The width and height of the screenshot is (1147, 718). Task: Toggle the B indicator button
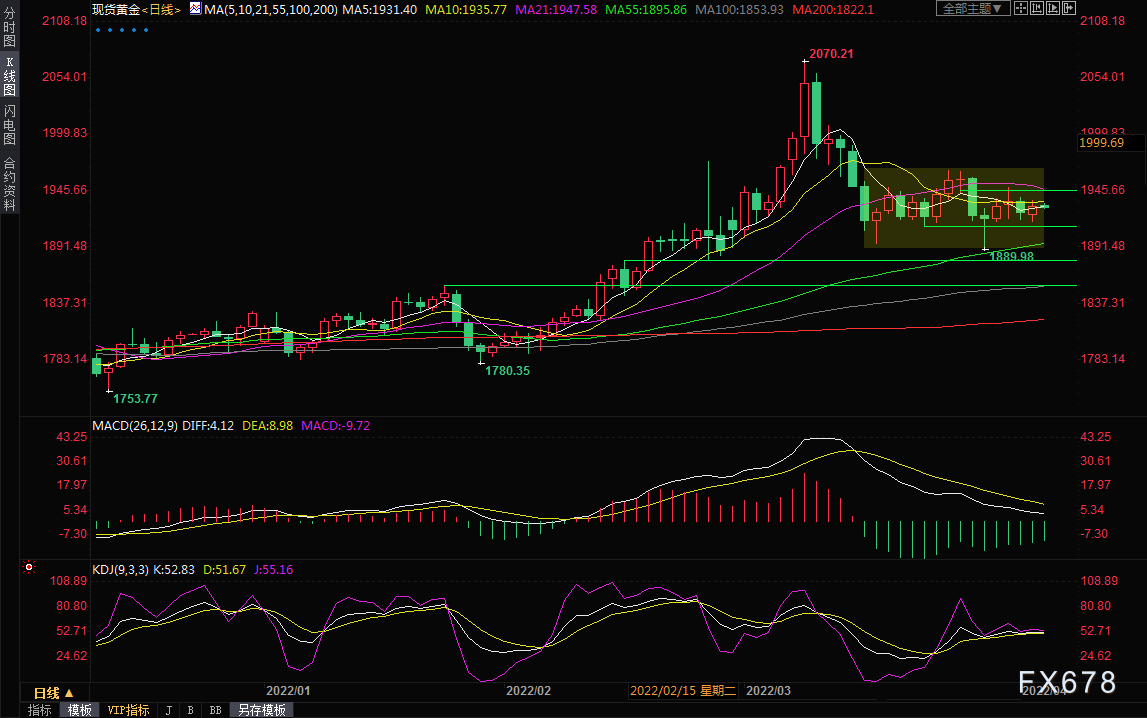click(190, 710)
